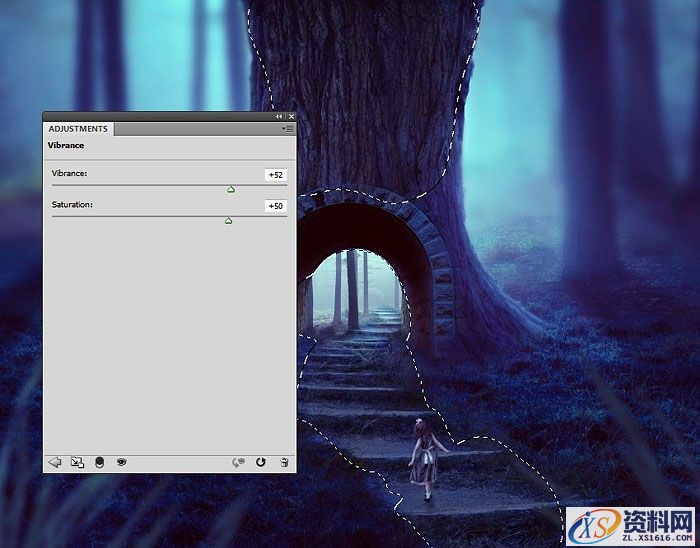
Task: Click the view previous state icon
Action: (x=238, y=462)
